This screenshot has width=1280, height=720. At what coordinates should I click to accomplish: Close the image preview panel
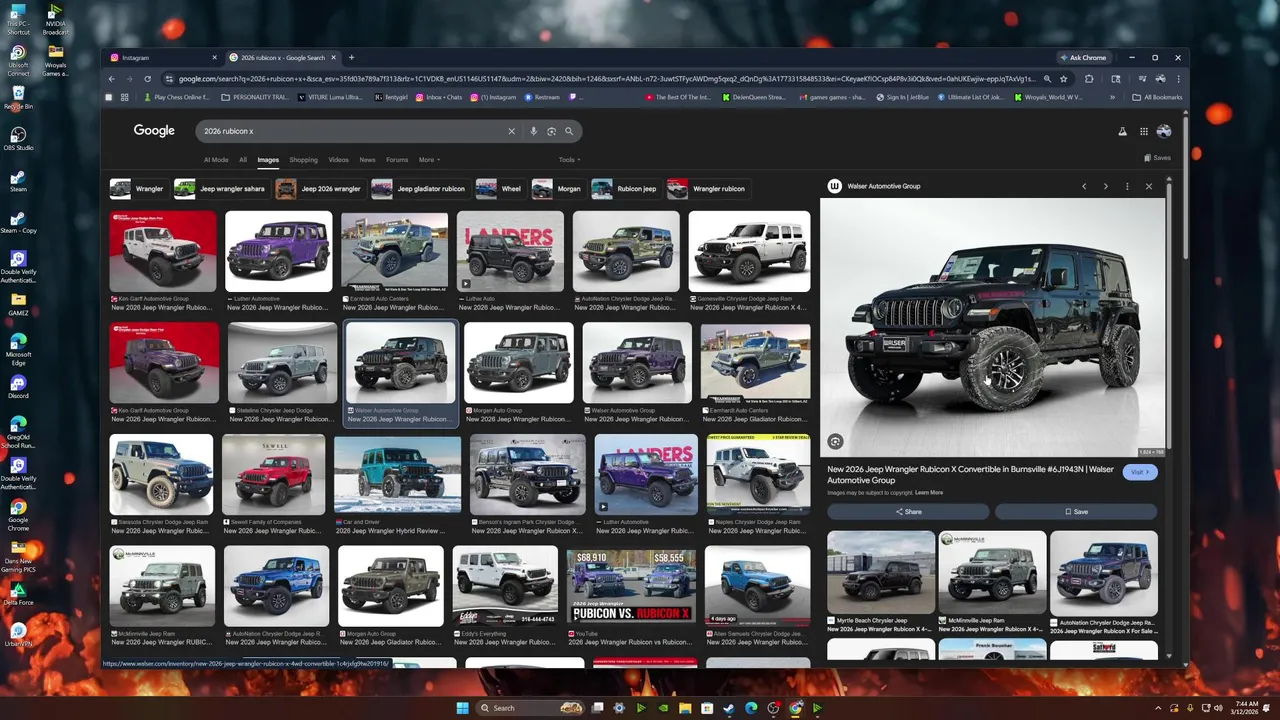[1148, 186]
